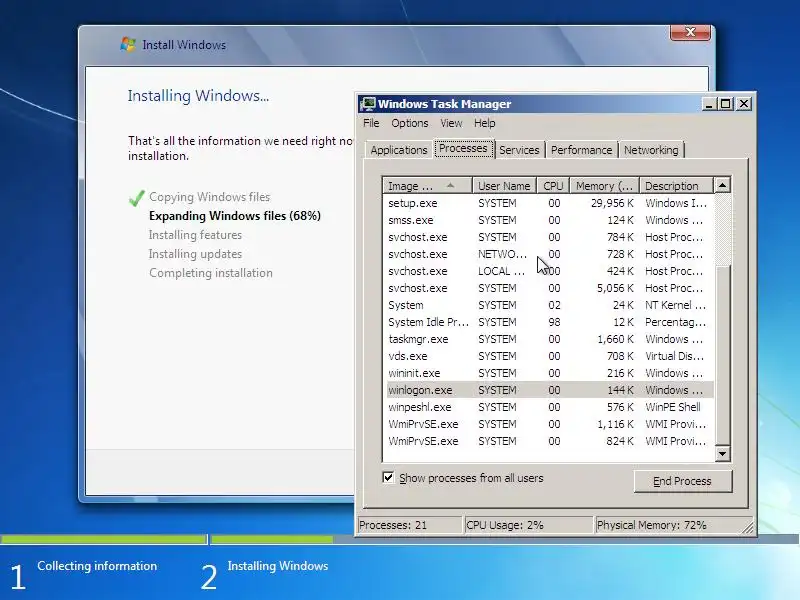The height and width of the screenshot is (600, 800).
Task: Click the process list scrollbar thumb
Action: tap(722, 355)
